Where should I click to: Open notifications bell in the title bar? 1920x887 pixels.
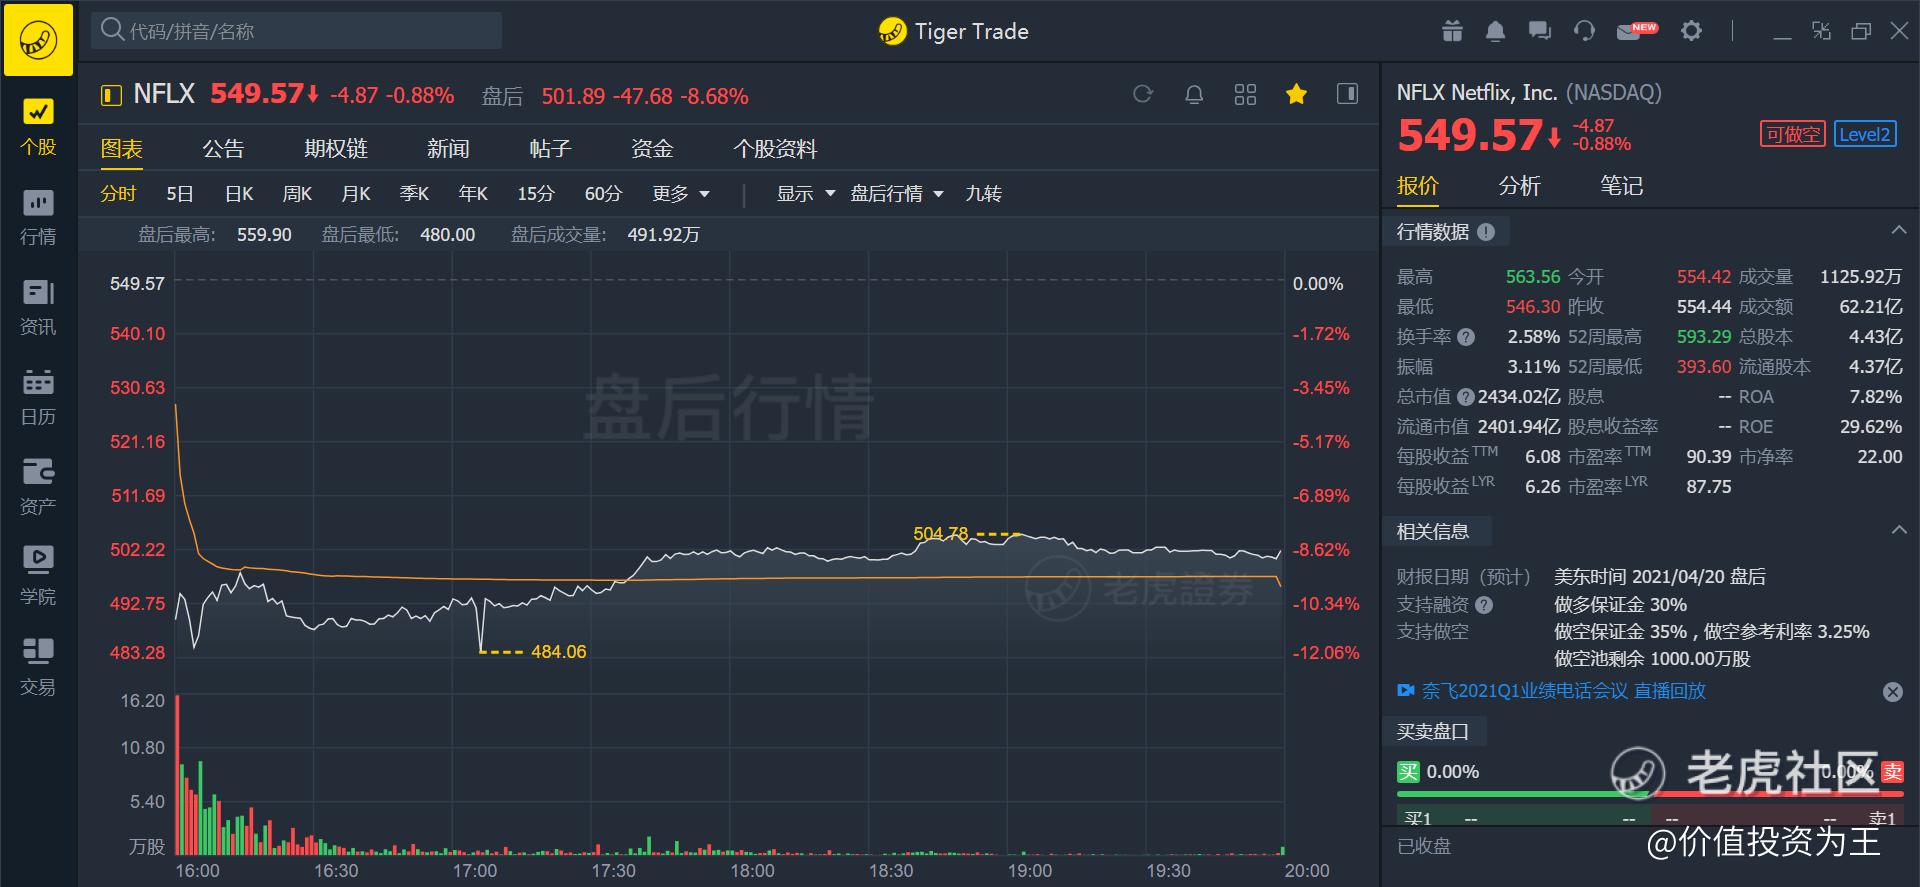click(x=1495, y=31)
